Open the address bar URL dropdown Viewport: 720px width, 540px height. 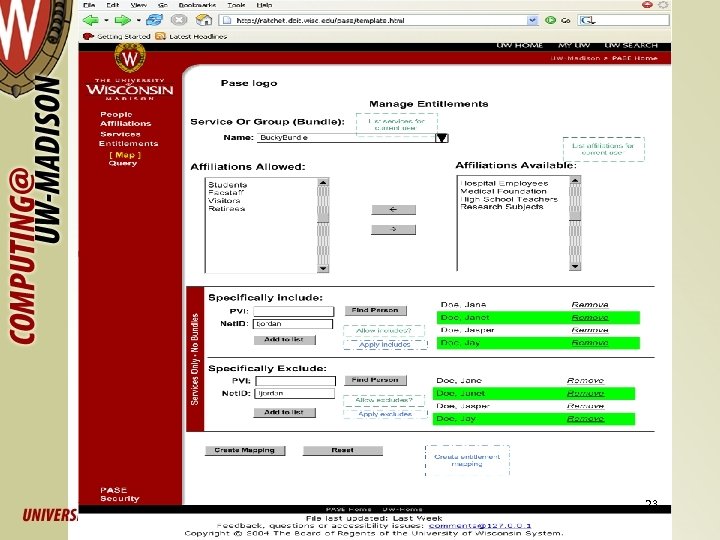532,20
